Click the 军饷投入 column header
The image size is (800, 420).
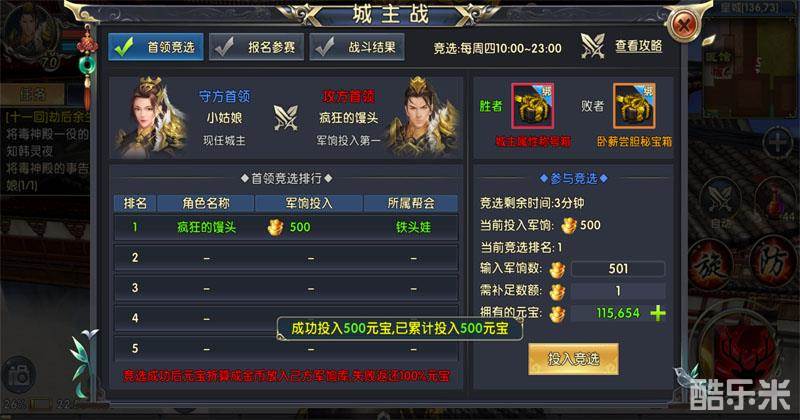(x=309, y=203)
